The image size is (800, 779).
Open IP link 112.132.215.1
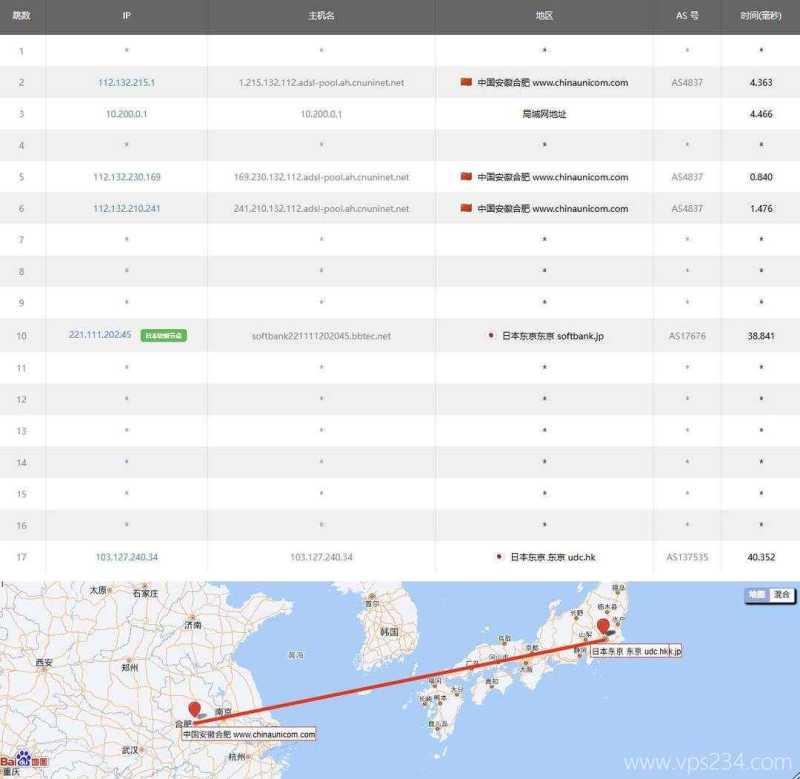pos(126,82)
